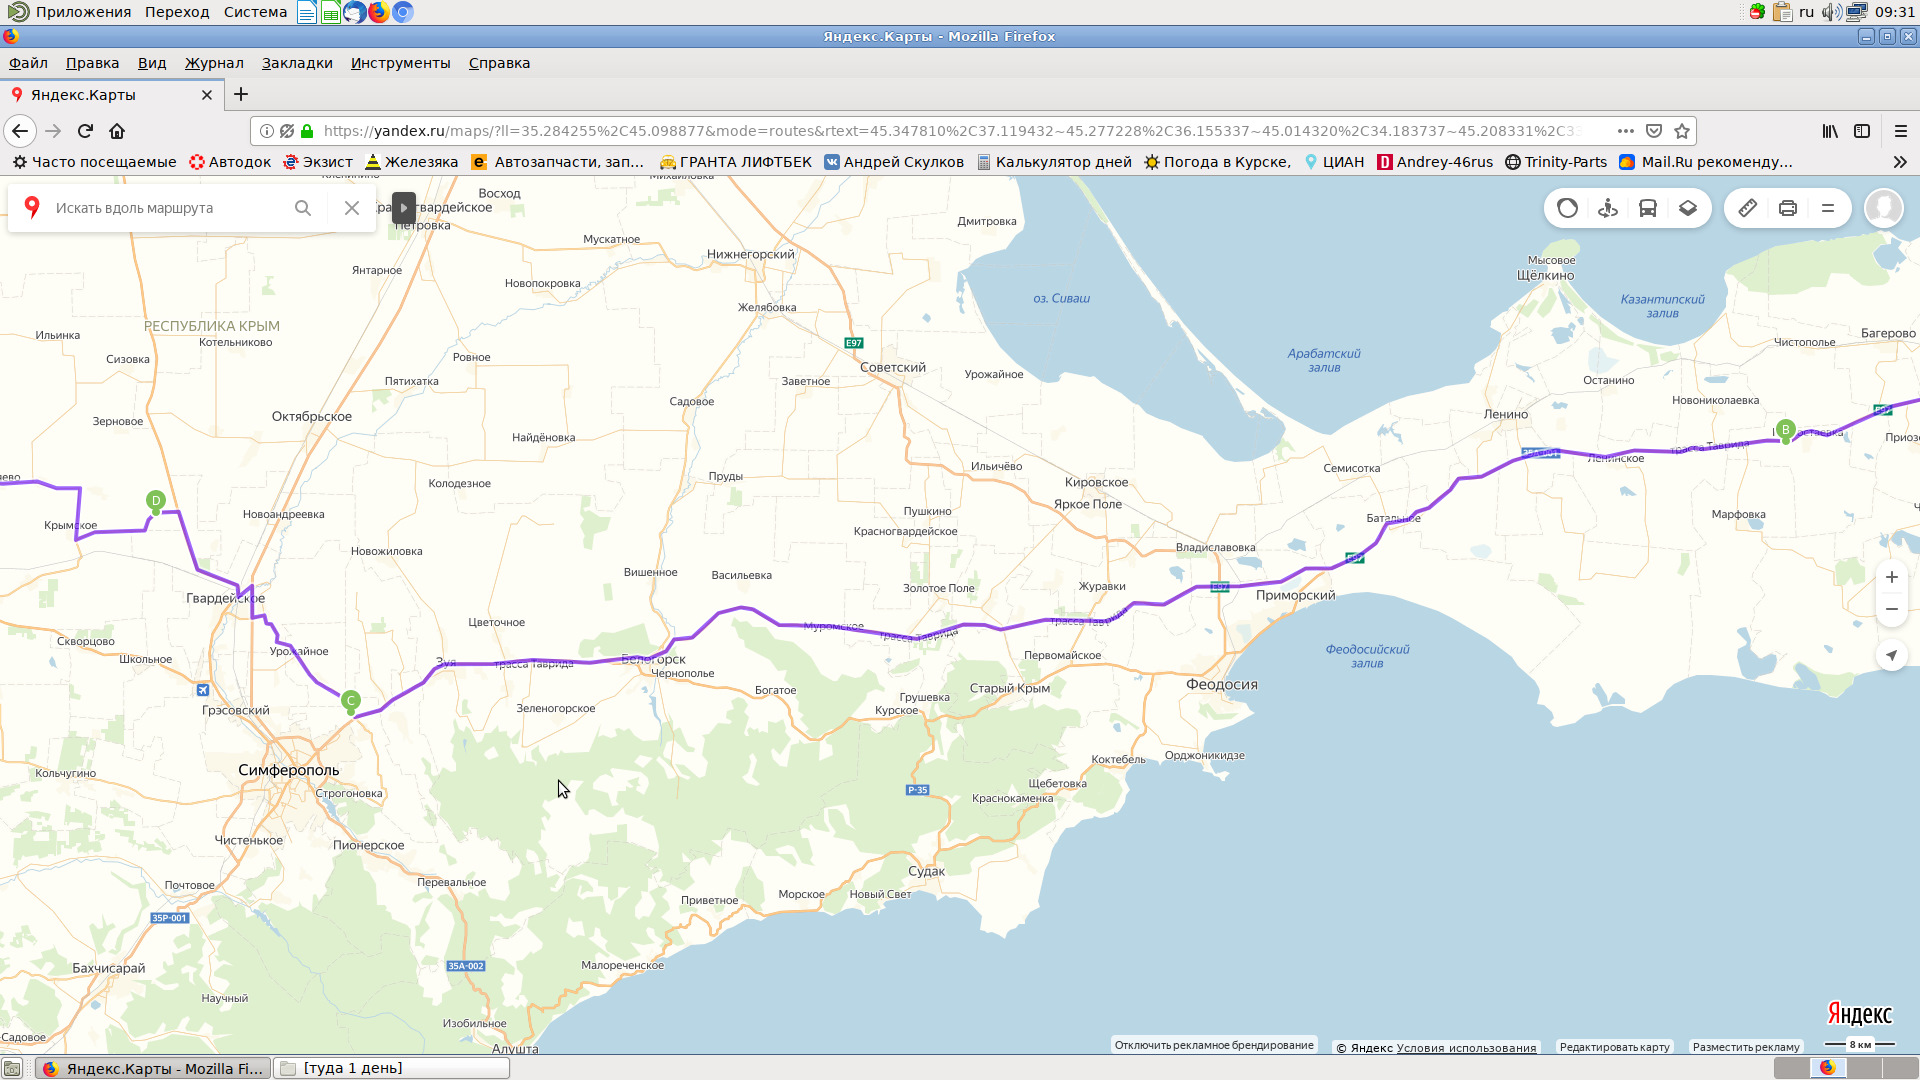Reload the current page
The width and height of the screenshot is (1920, 1080).
(85, 131)
